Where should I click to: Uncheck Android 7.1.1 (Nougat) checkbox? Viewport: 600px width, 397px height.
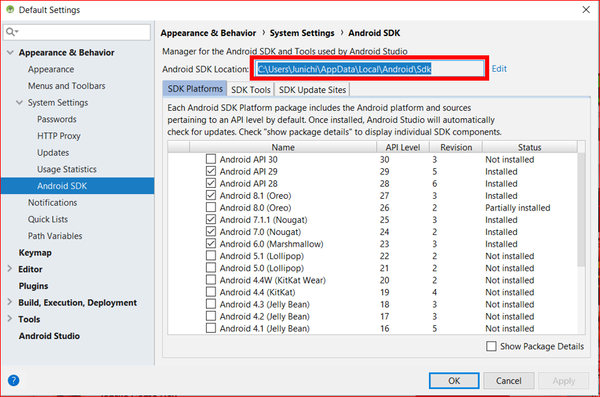coord(211,219)
